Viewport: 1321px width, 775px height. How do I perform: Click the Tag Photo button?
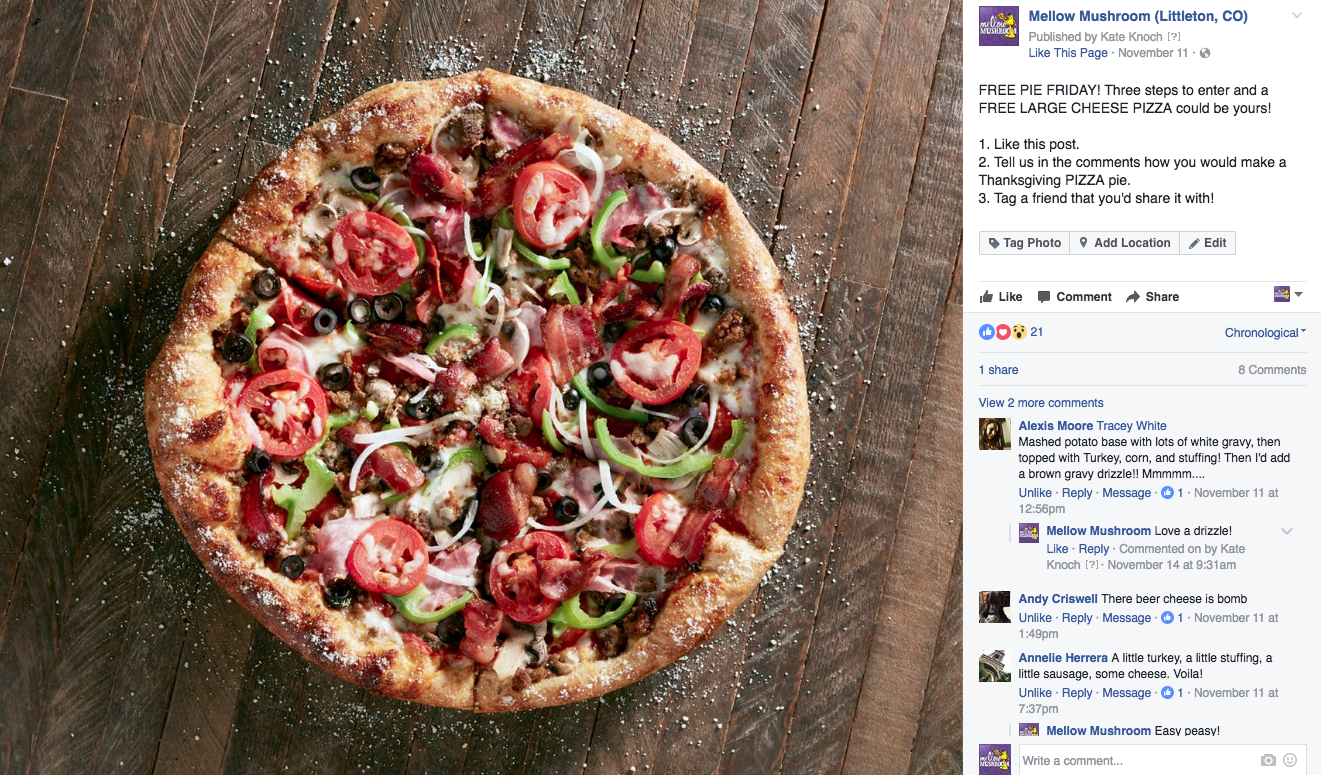(1024, 243)
